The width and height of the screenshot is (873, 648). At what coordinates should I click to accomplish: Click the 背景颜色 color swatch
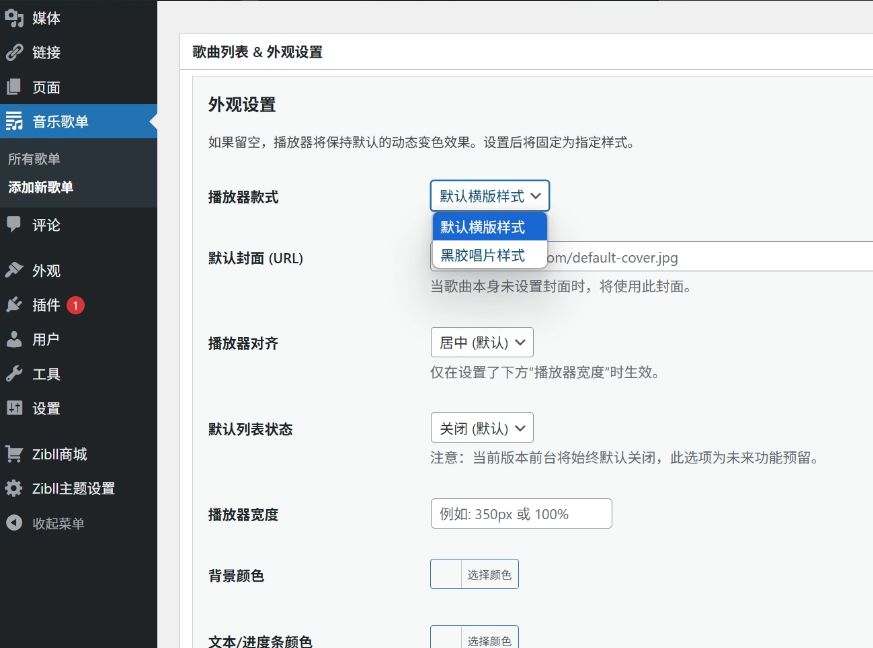point(446,574)
